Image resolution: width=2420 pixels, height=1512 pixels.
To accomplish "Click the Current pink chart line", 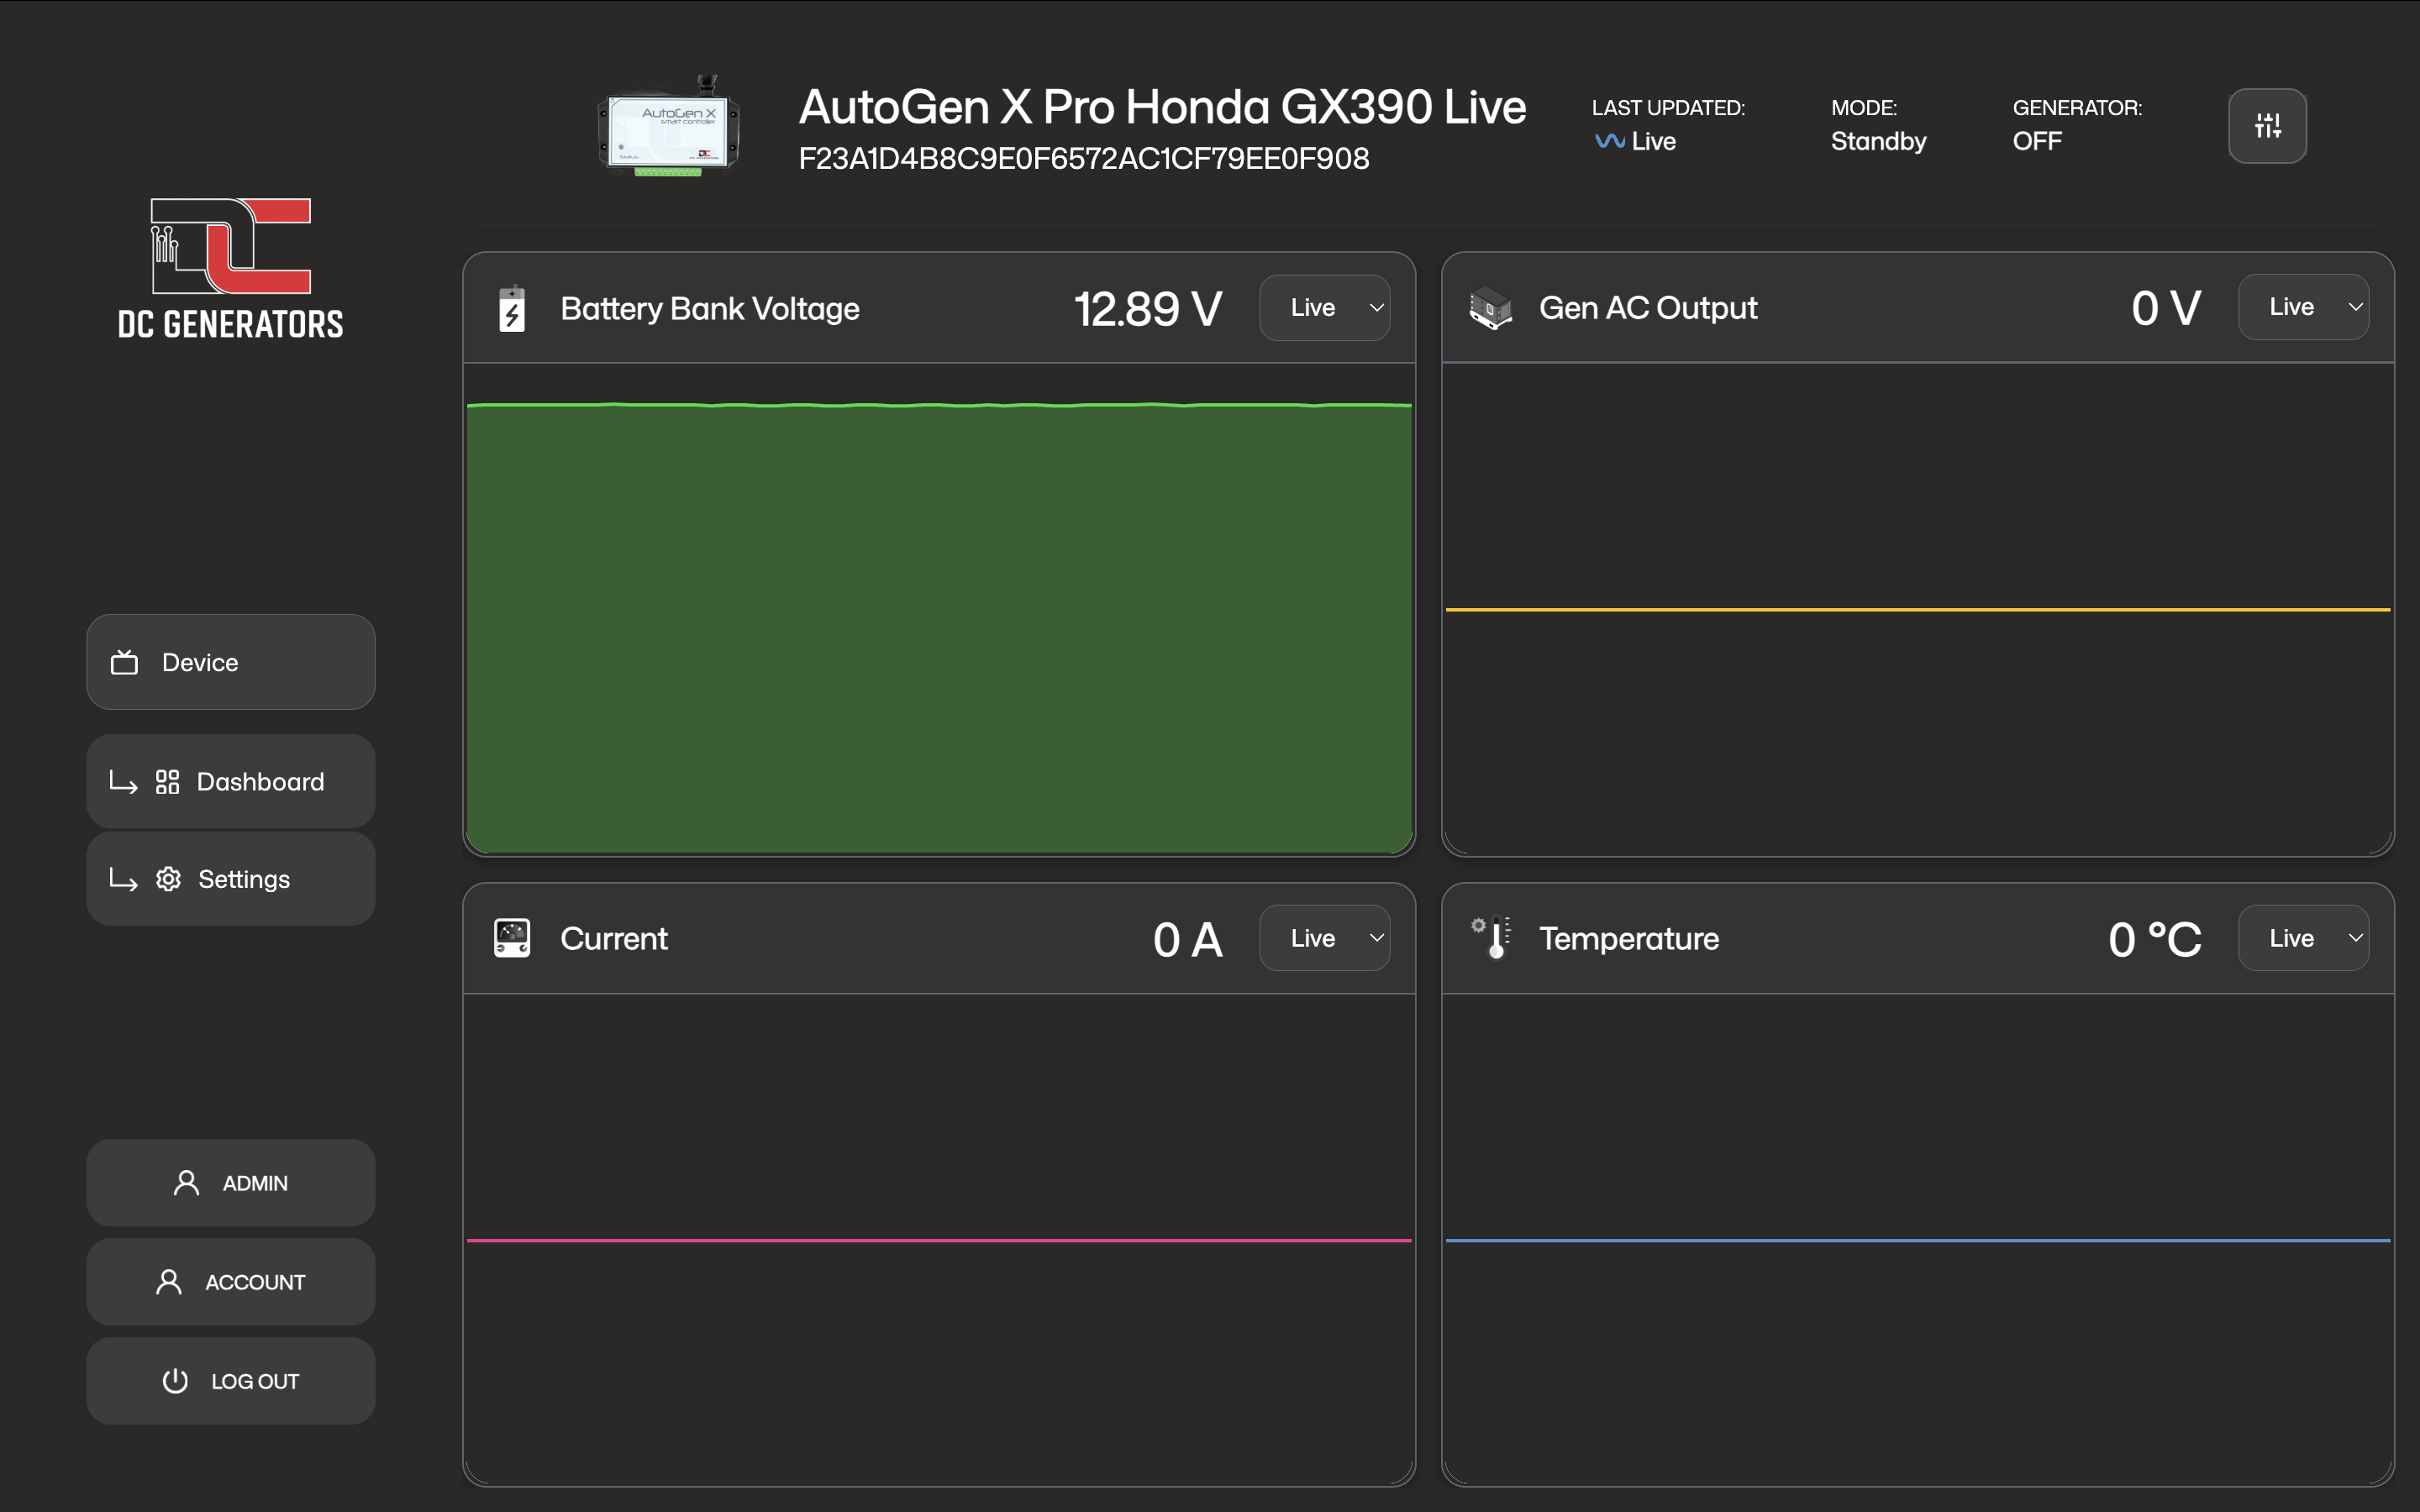I will [939, 1240].
